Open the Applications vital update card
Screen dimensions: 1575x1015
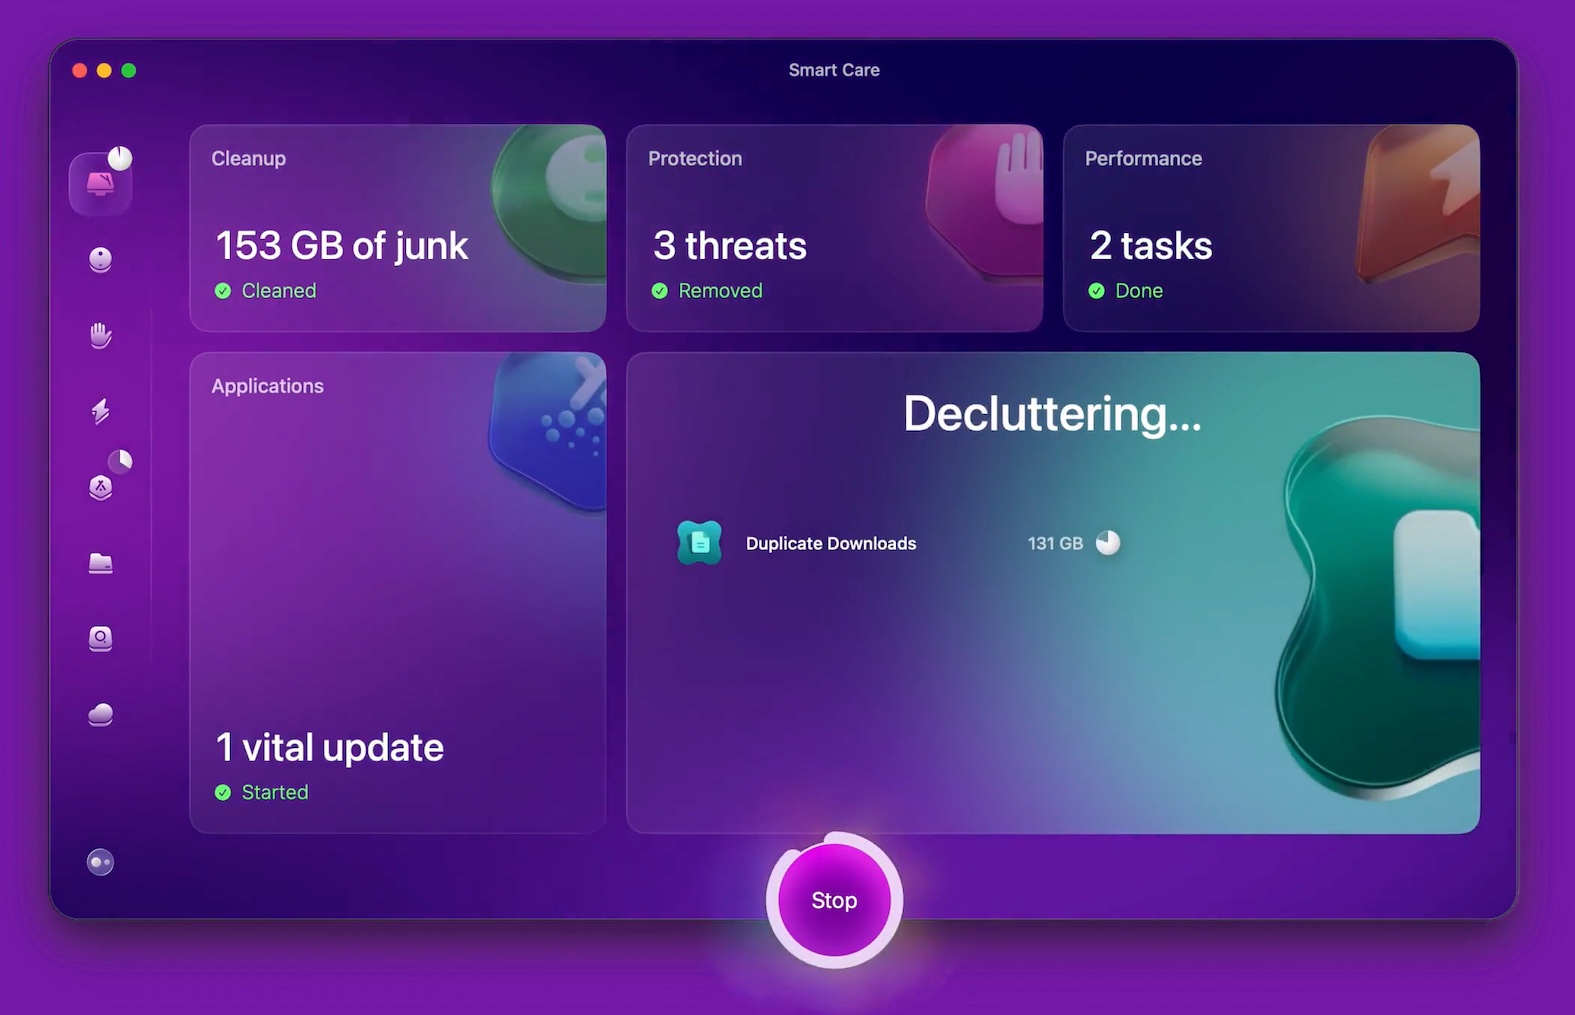point(397,592)
